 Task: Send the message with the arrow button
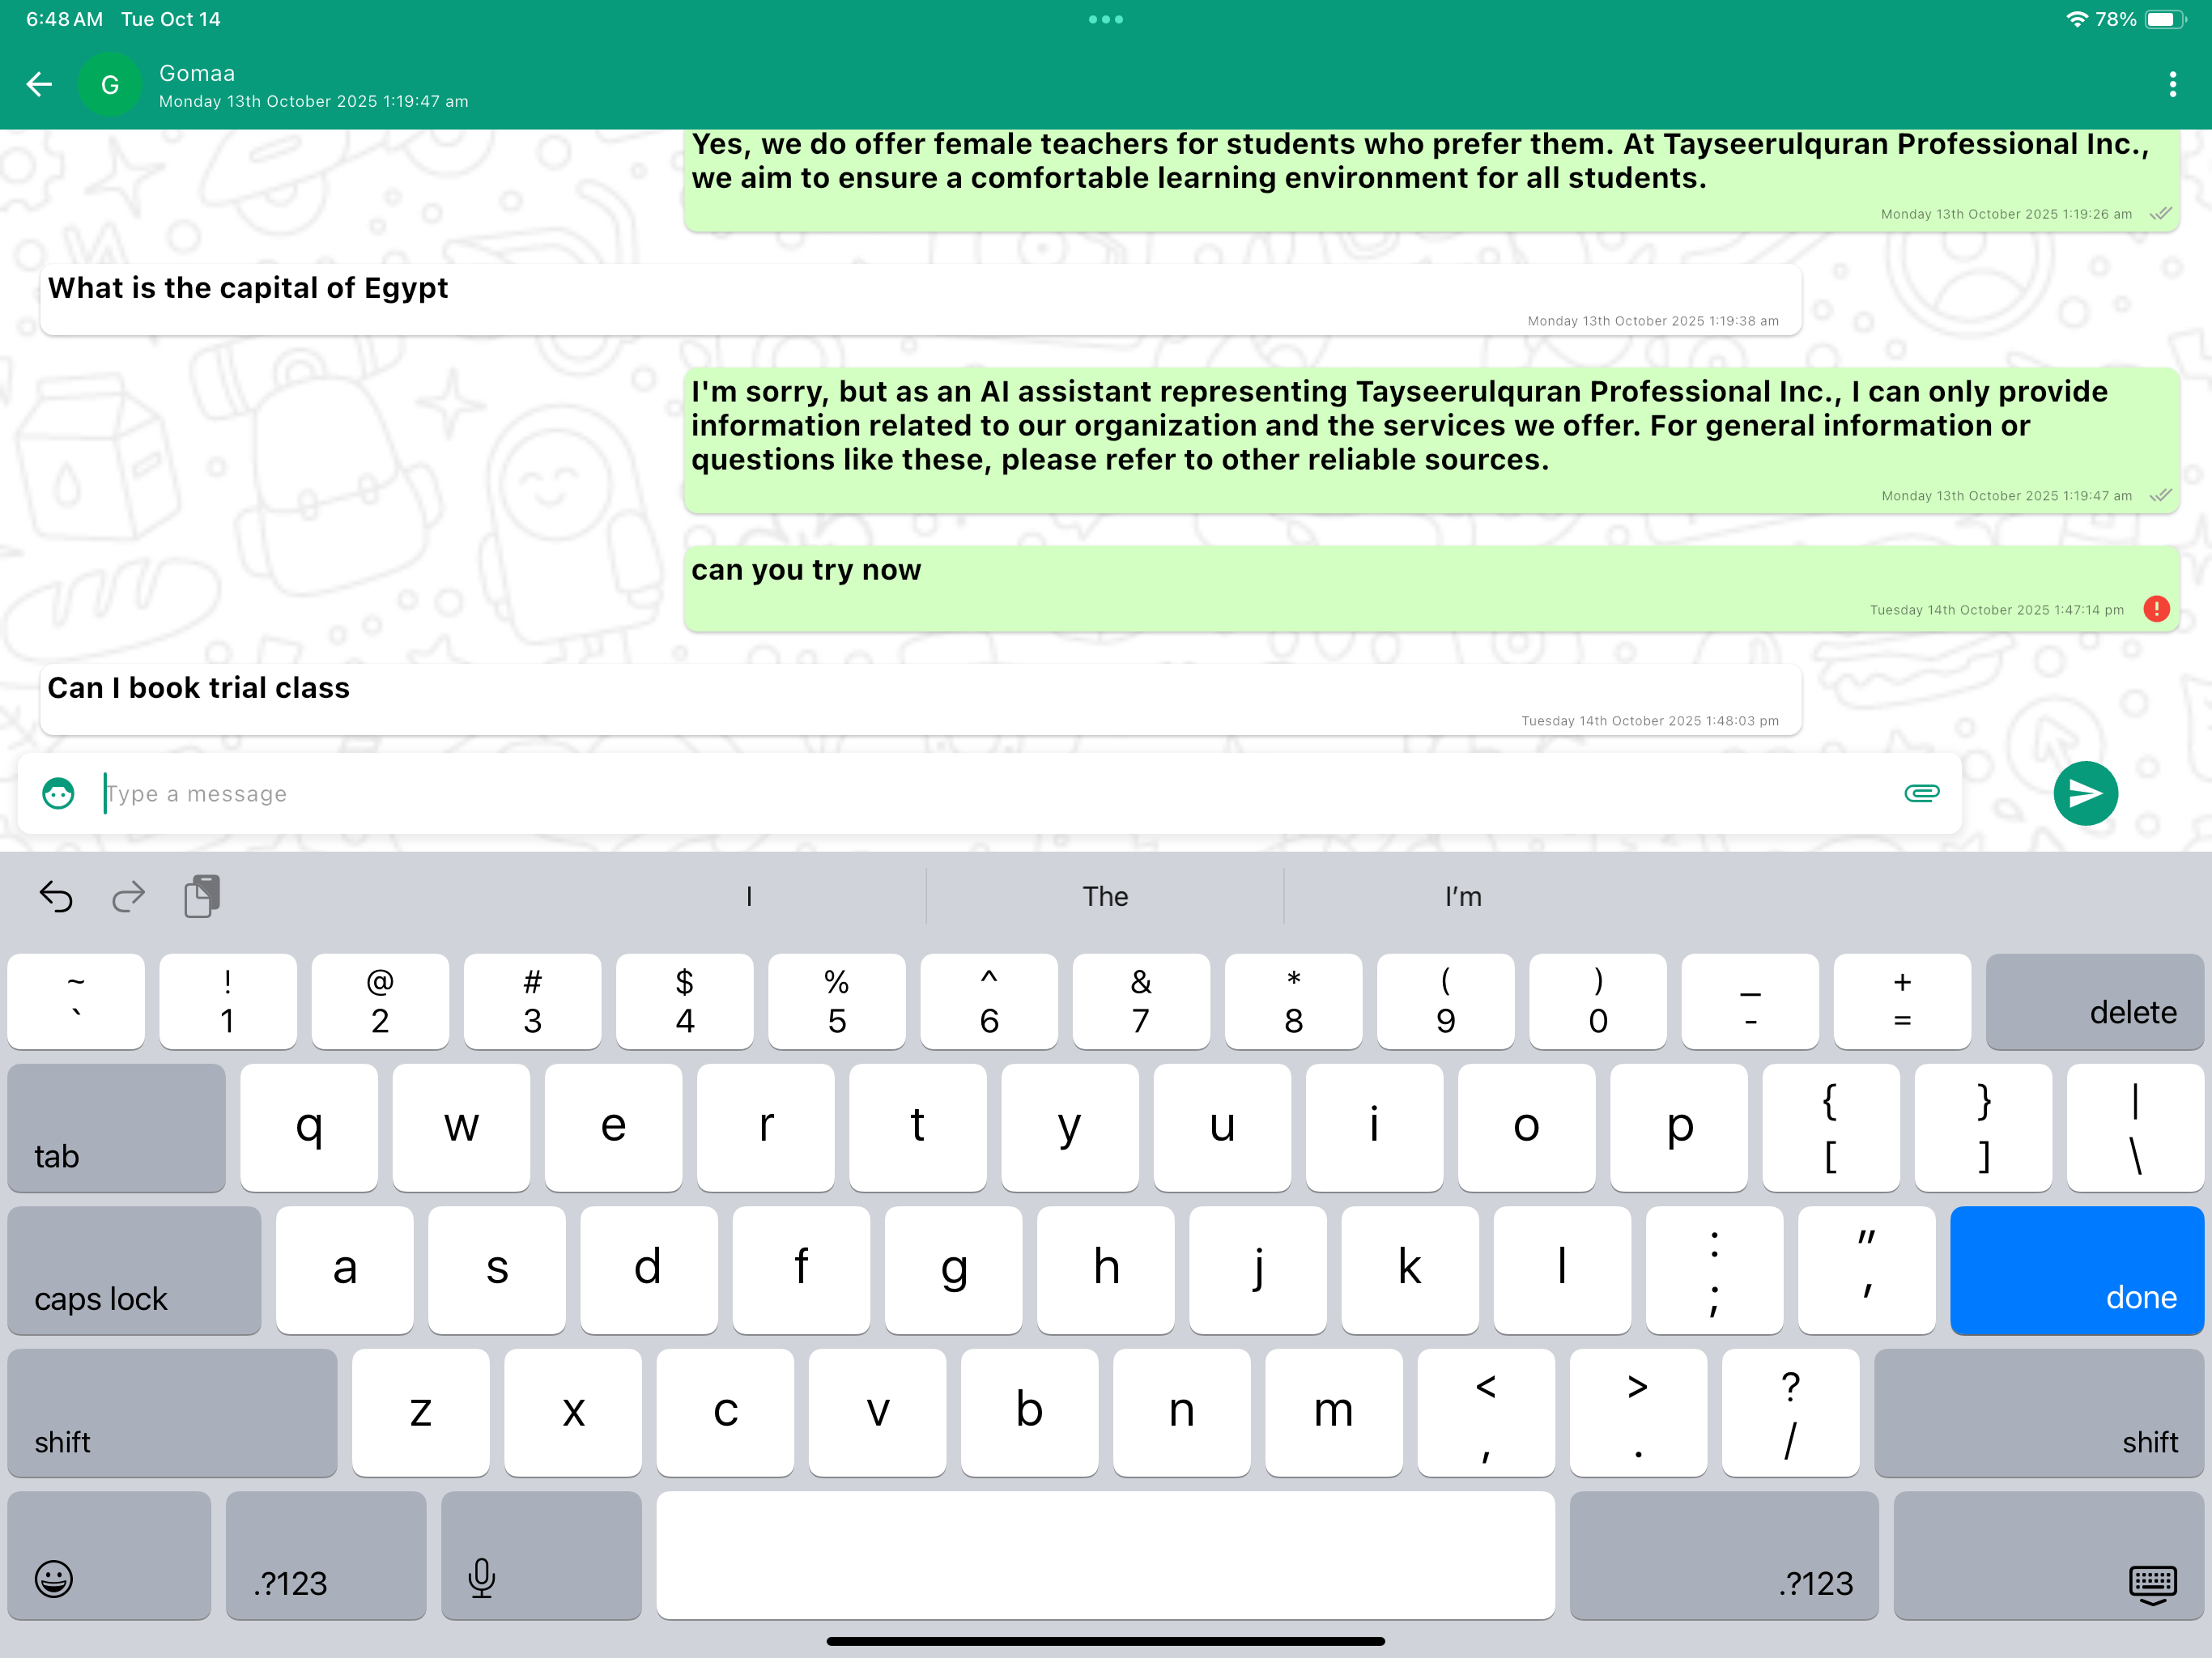[2085, 793]
